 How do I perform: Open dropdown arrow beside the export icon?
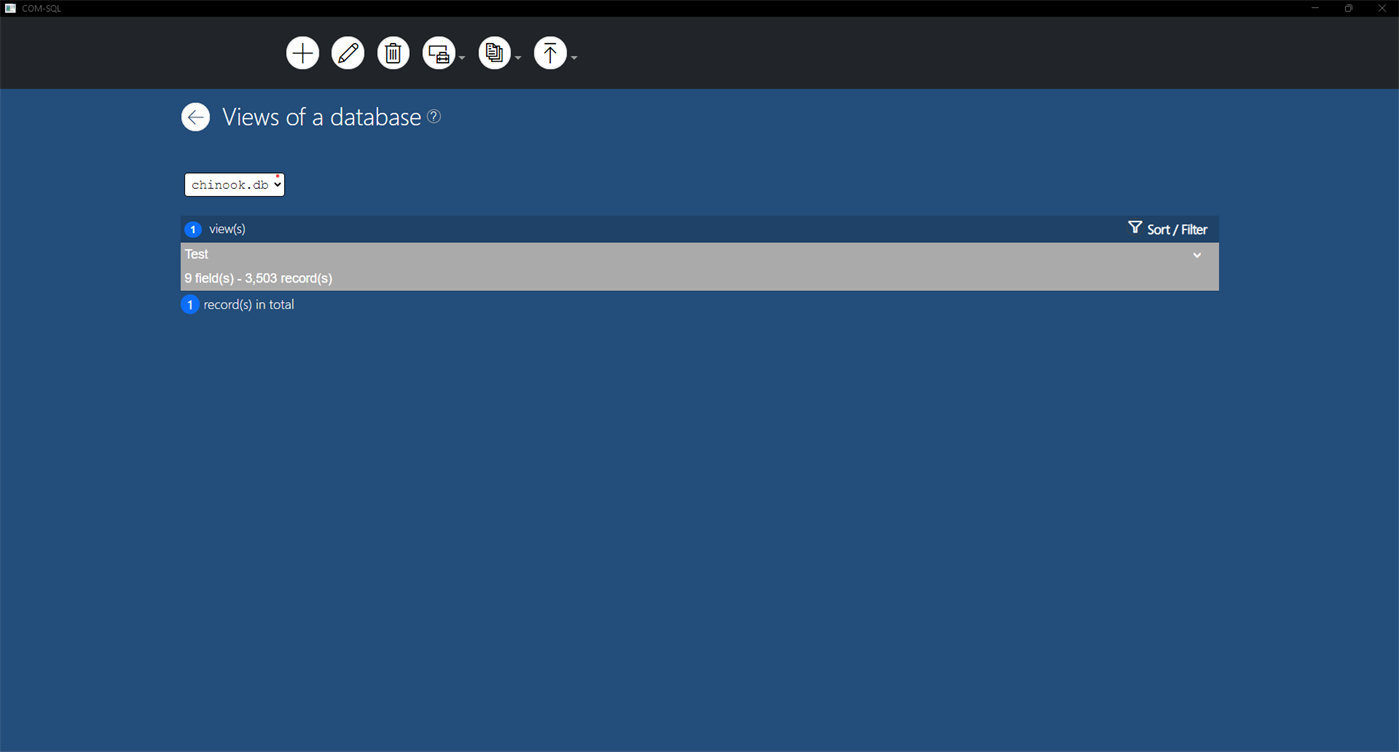click(574, 58)
